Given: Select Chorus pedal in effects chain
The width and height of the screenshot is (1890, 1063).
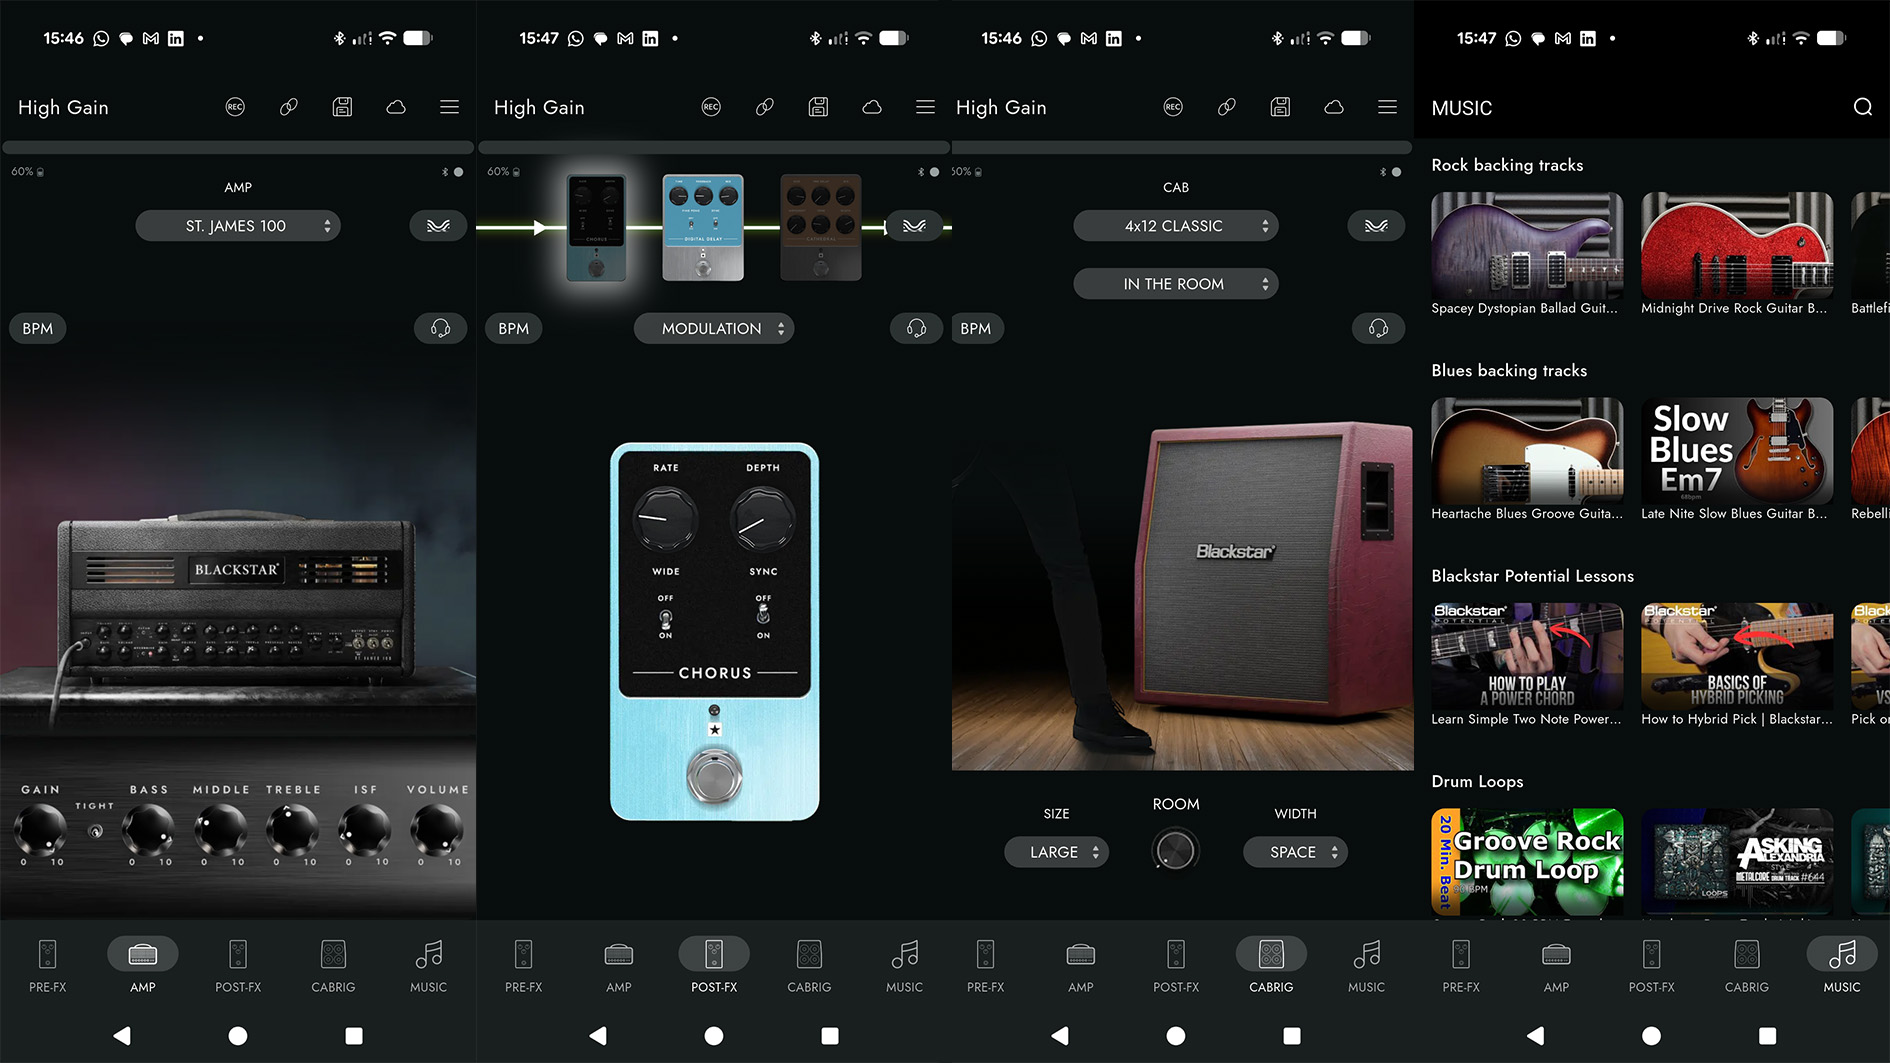Looking at the screenshot, I should point(596,227).
